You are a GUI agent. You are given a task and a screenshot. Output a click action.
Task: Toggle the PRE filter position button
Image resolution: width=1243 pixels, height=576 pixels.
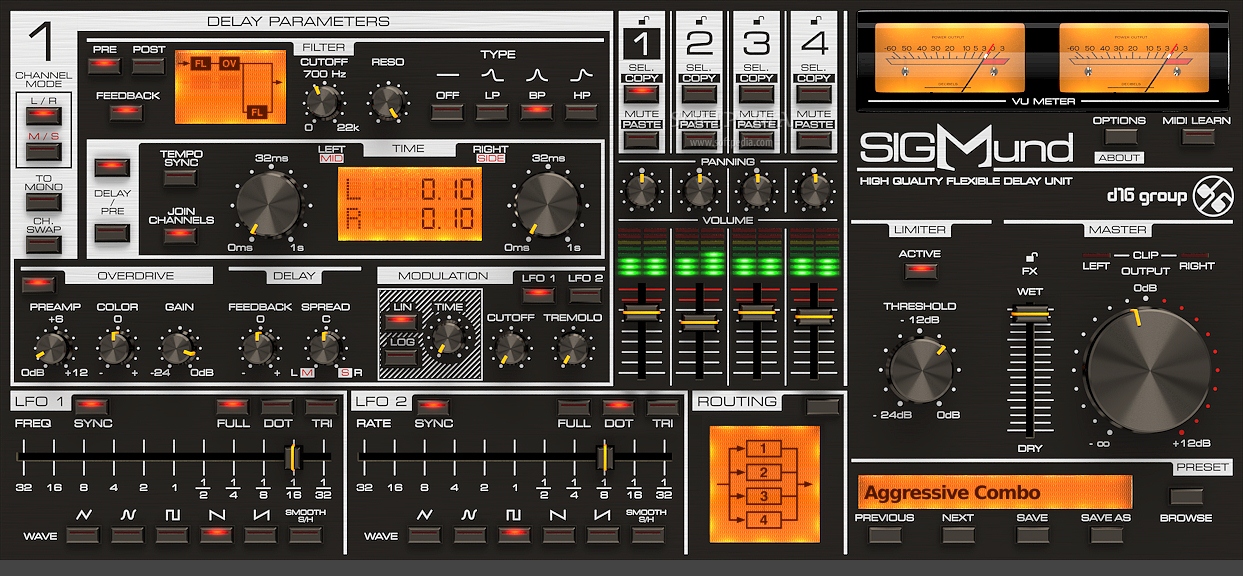pyautogui.click(x=104, y=66)
